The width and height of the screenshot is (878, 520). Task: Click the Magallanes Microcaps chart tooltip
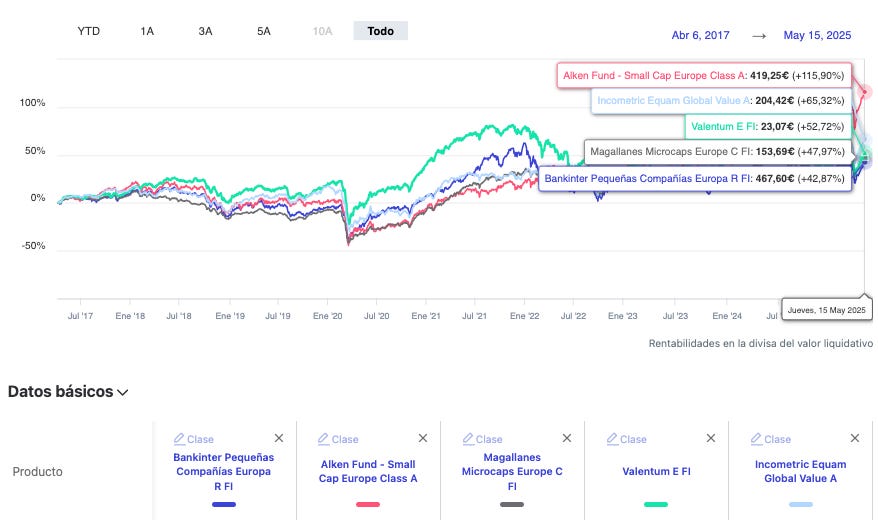click(718, 152)
